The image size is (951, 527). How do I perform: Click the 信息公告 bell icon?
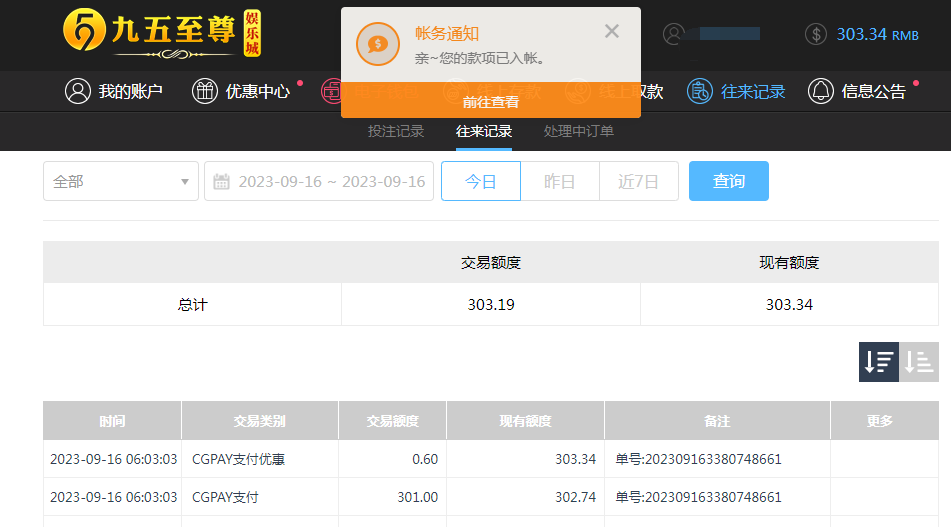[x=821, y=91]
